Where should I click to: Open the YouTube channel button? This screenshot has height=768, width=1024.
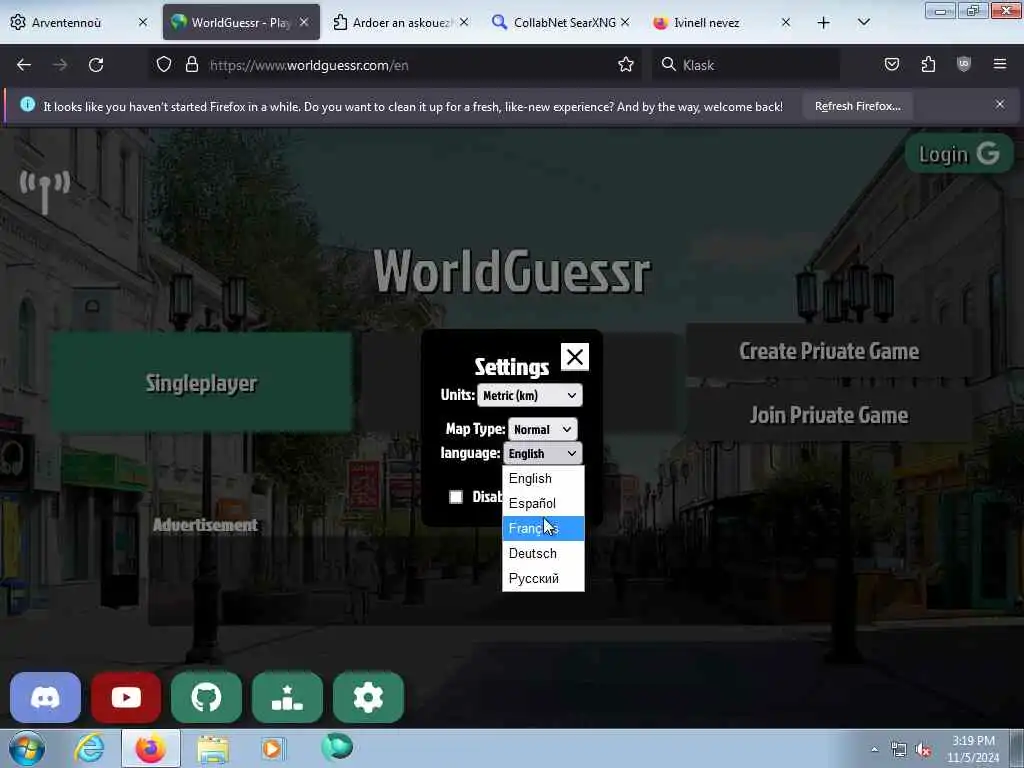[x=126, y=697]
